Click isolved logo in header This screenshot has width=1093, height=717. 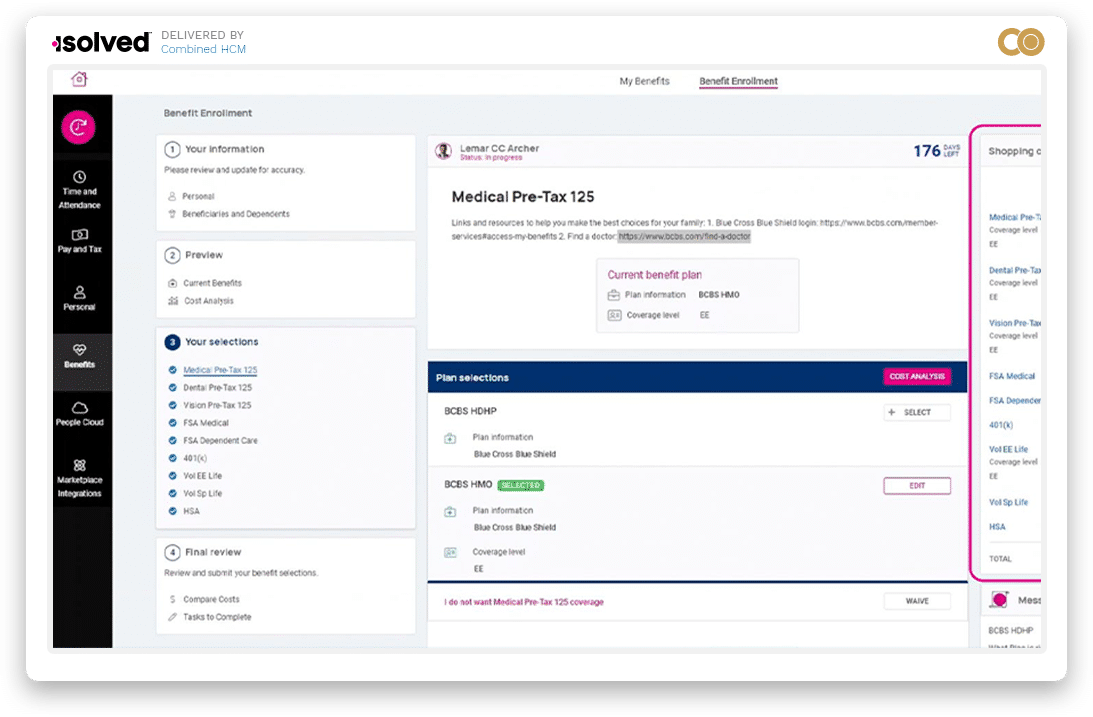click(x=101, y=43)
